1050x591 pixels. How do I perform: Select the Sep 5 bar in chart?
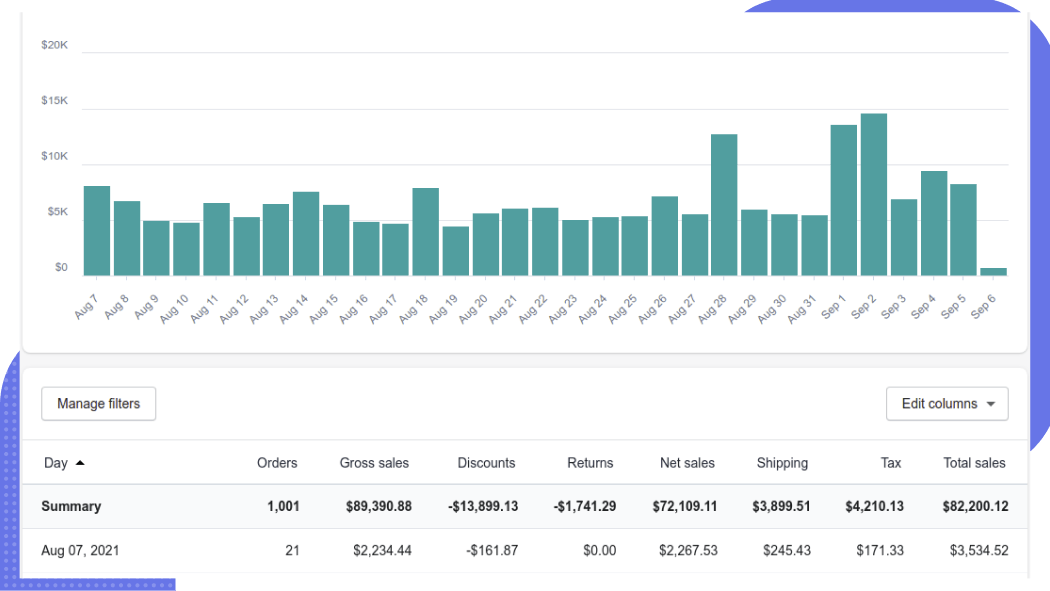[x=964, y=230]
